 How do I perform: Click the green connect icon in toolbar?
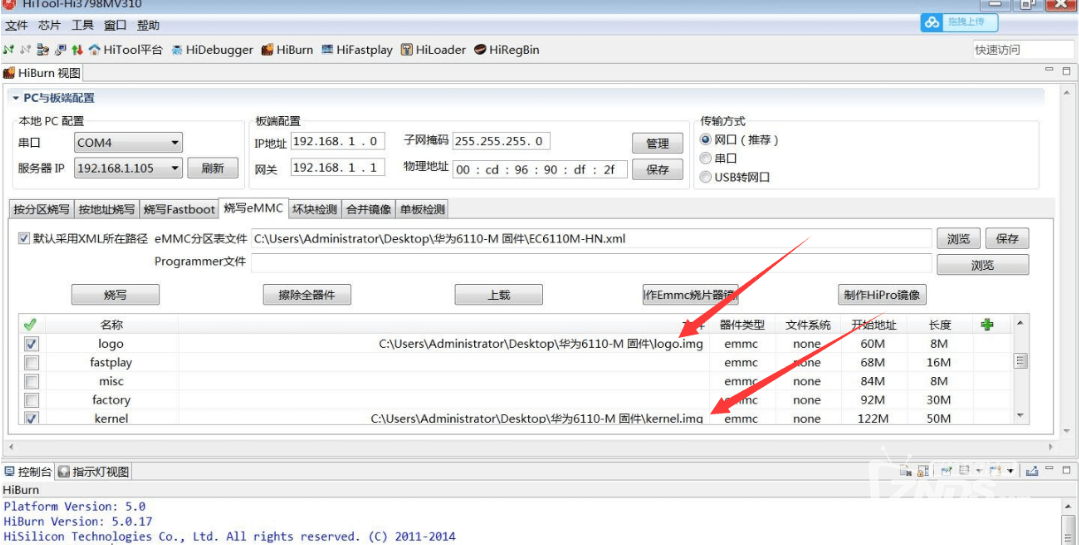coord(8,50)
